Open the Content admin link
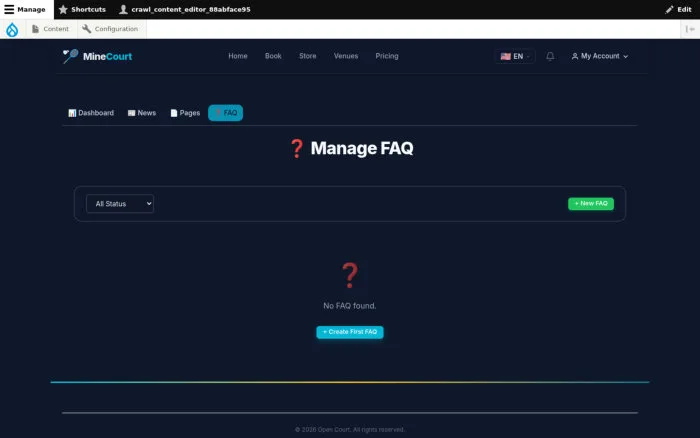Screen dimensions: 700x438 [x=50, y=29]
